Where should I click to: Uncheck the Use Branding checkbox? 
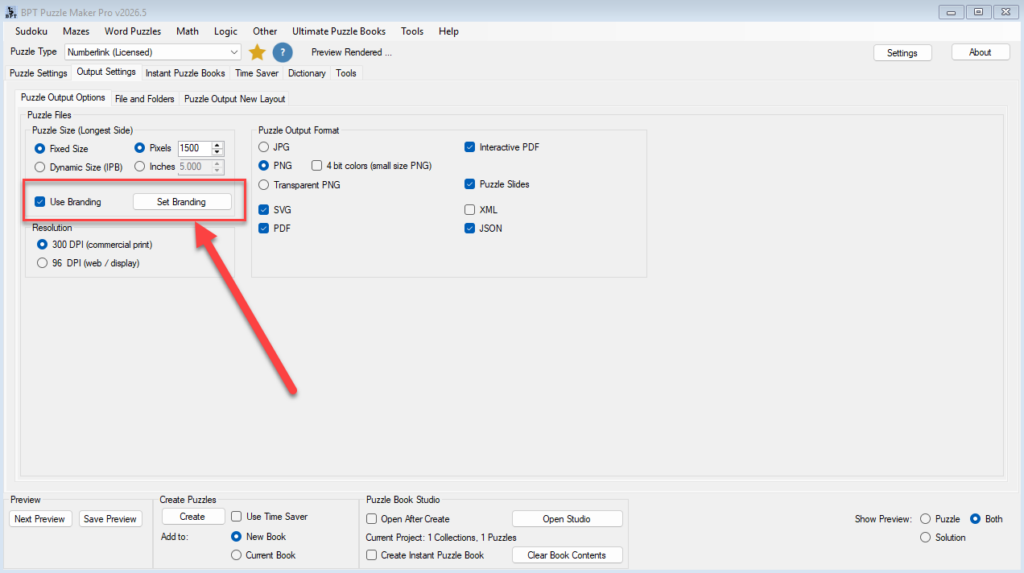click(x=40, y=202)
